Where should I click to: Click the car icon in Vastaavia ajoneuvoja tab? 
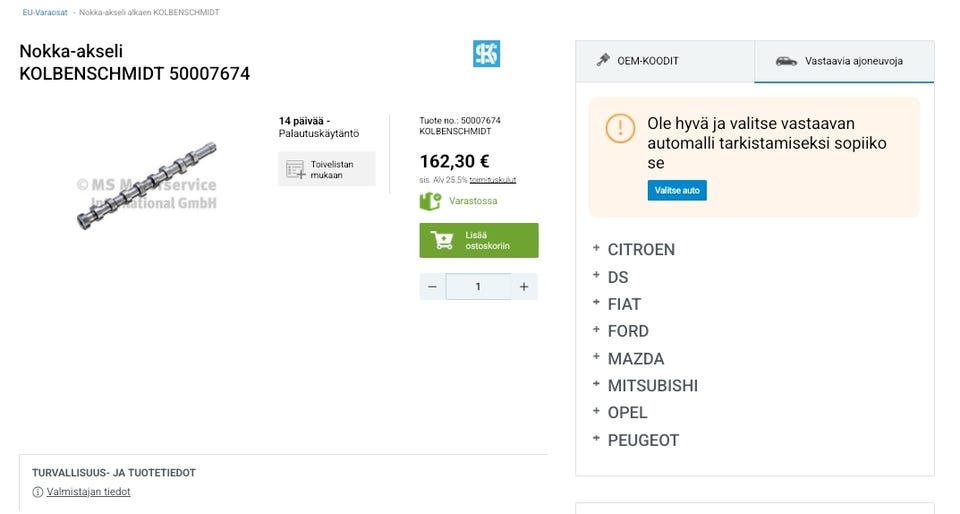[786, 61]
